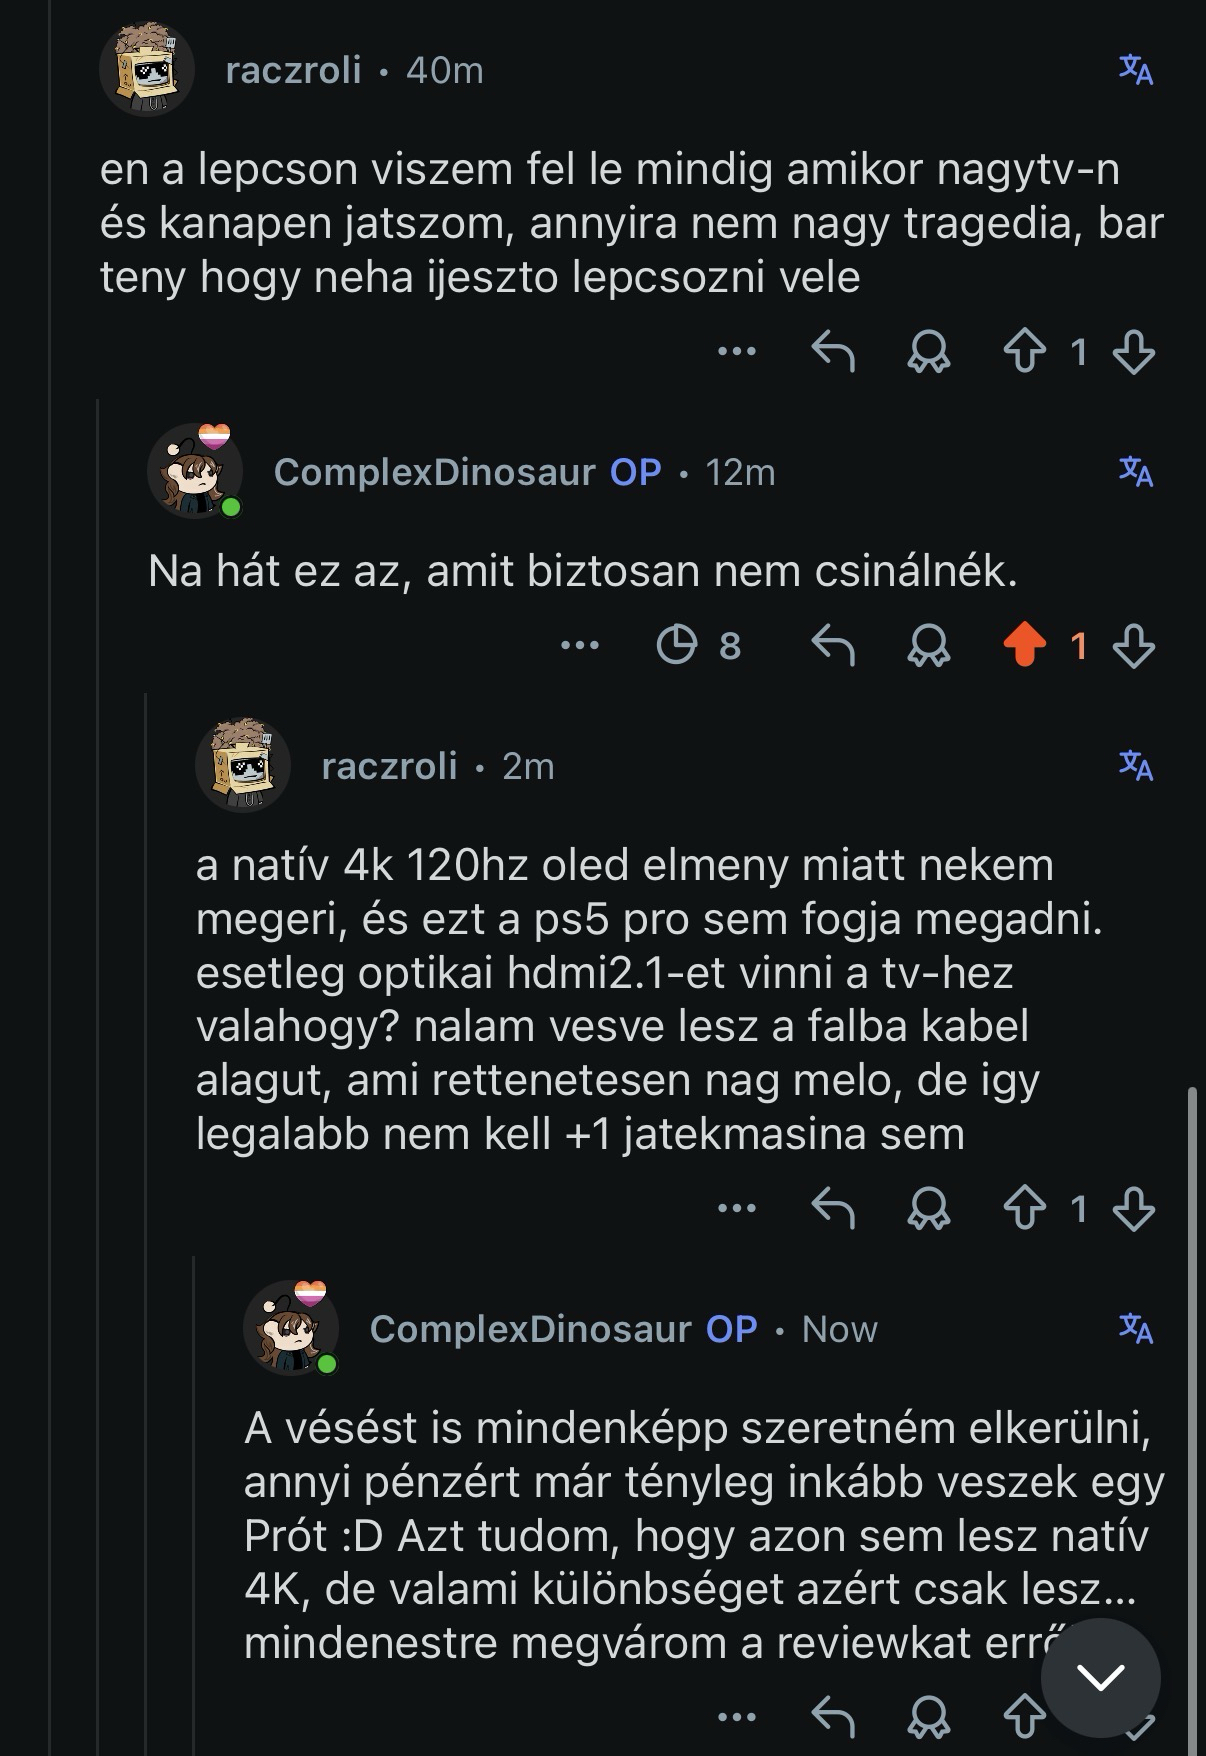This screenshot has width=1206, height=1756.
Task: Translate ComplexDinosaur's 12m-old comment
Action: pos(1135,471)
